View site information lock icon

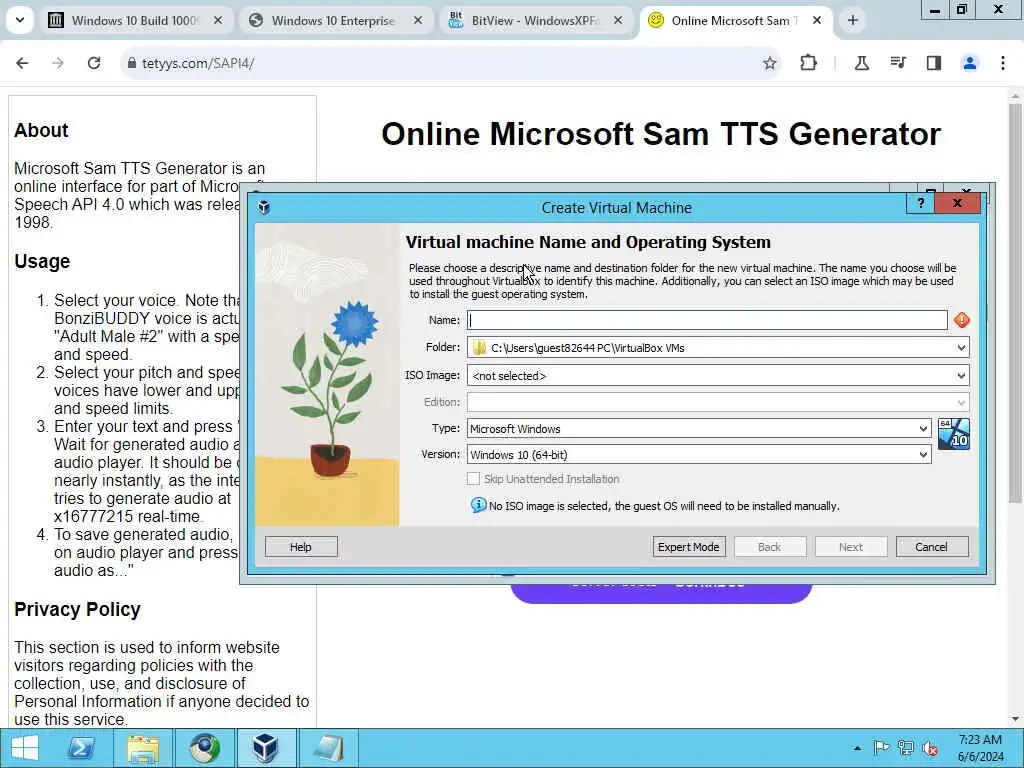point(132,63)
